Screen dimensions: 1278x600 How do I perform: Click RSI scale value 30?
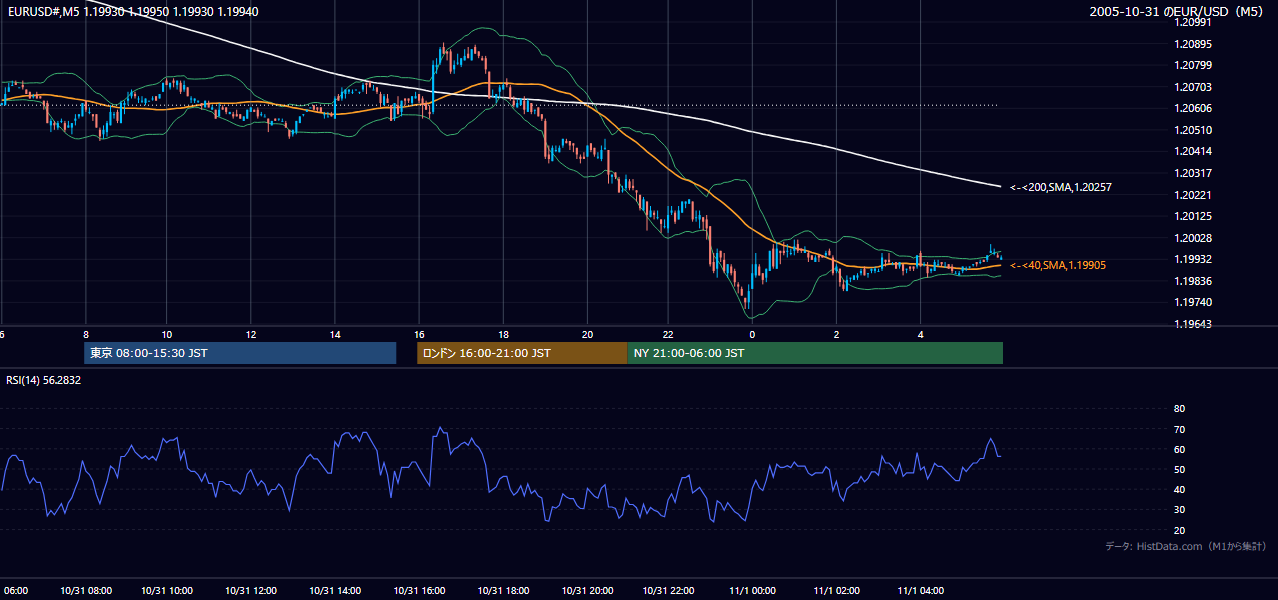coord(1179,510)
